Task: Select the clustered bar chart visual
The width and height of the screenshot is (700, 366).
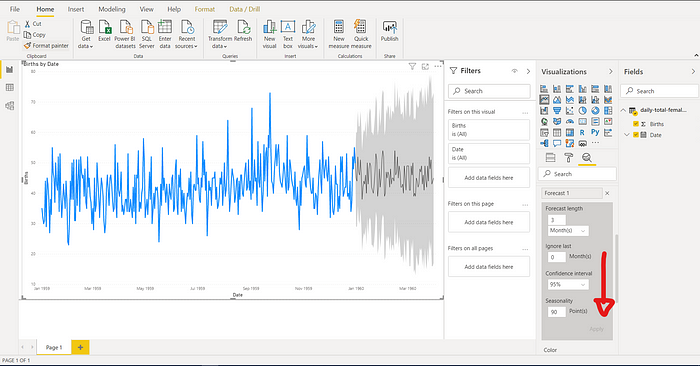Action: pos(570,89)
